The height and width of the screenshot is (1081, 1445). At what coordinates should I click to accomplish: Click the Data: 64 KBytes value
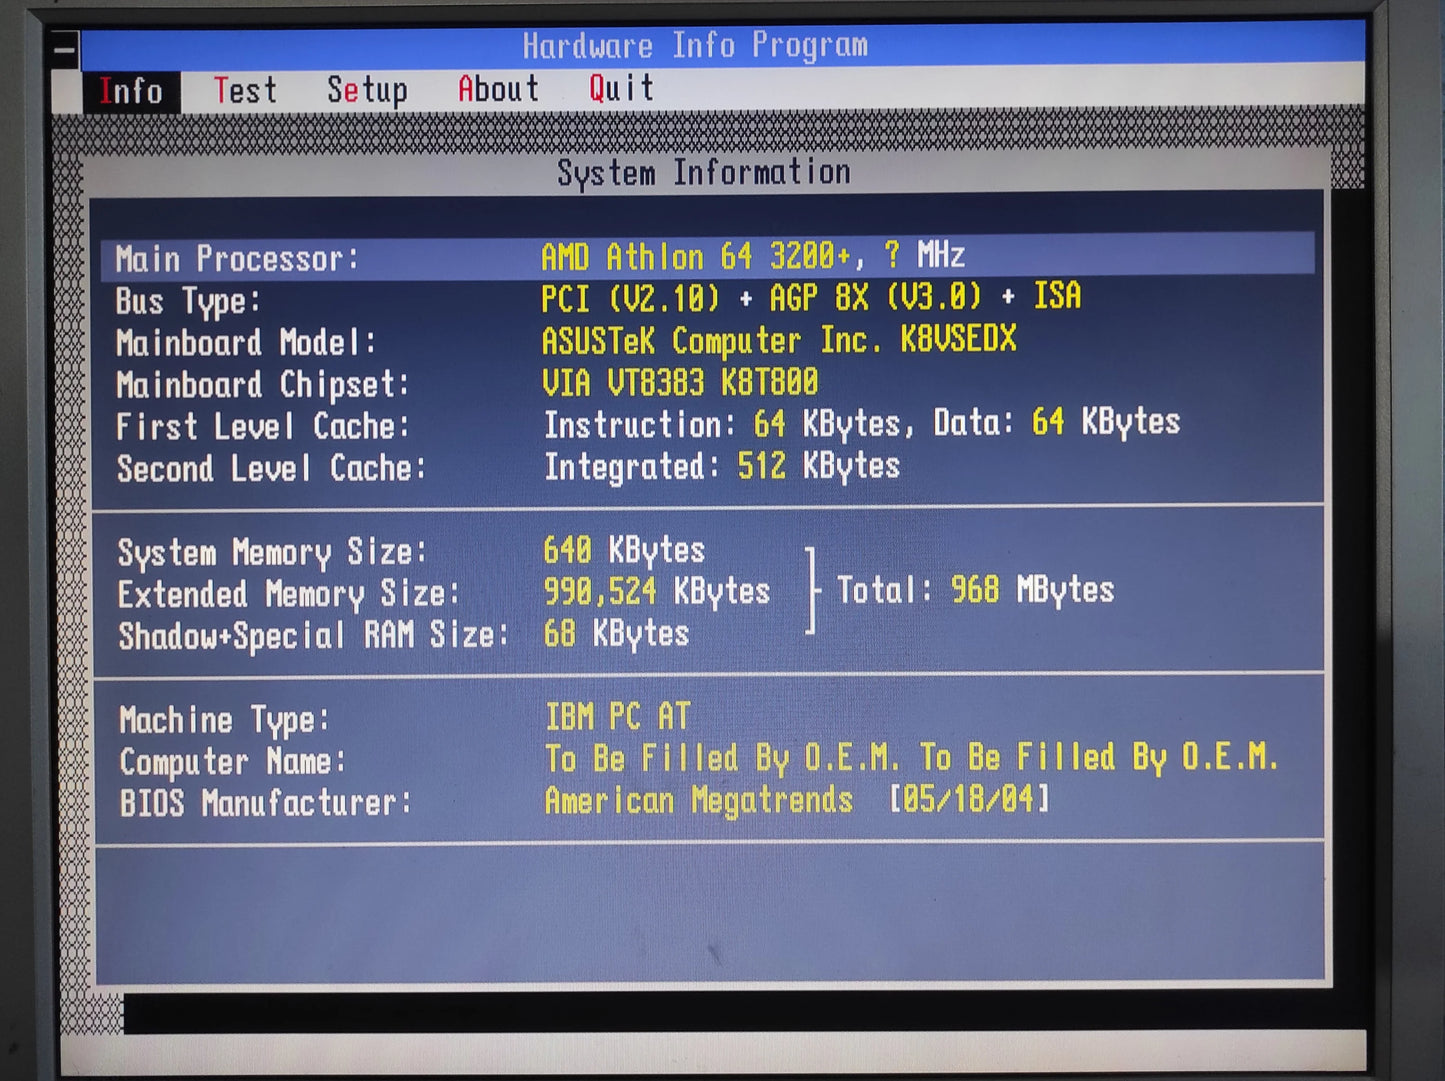click(x=1057, y=422)
